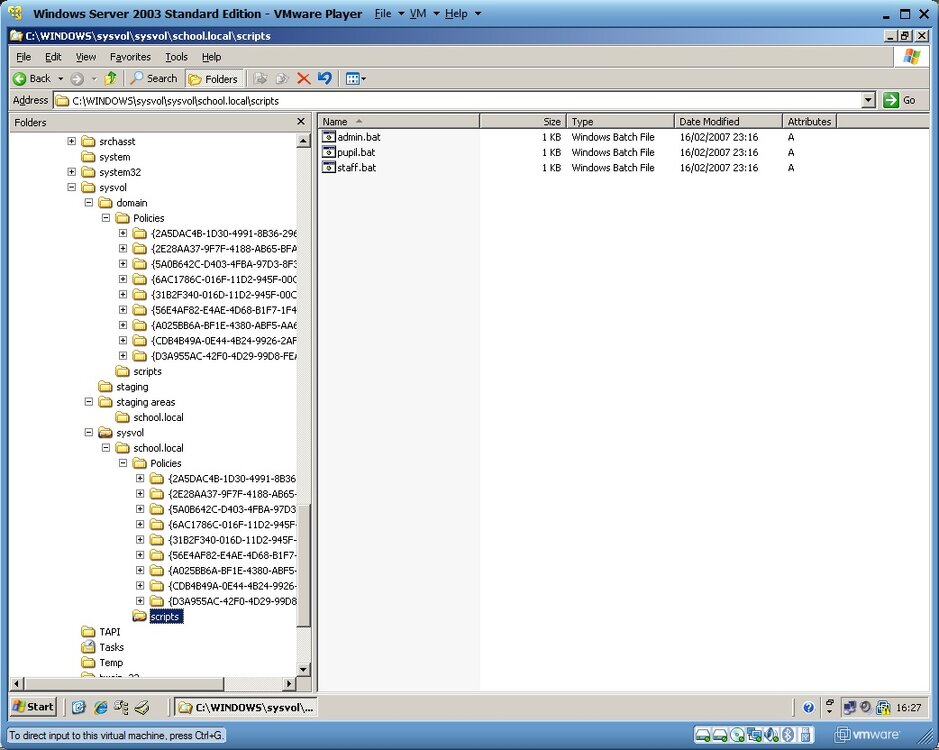Select the Tasks folder icon
Image resolution: width=939 pixels, height=750 pixels.
click(89, 647)
